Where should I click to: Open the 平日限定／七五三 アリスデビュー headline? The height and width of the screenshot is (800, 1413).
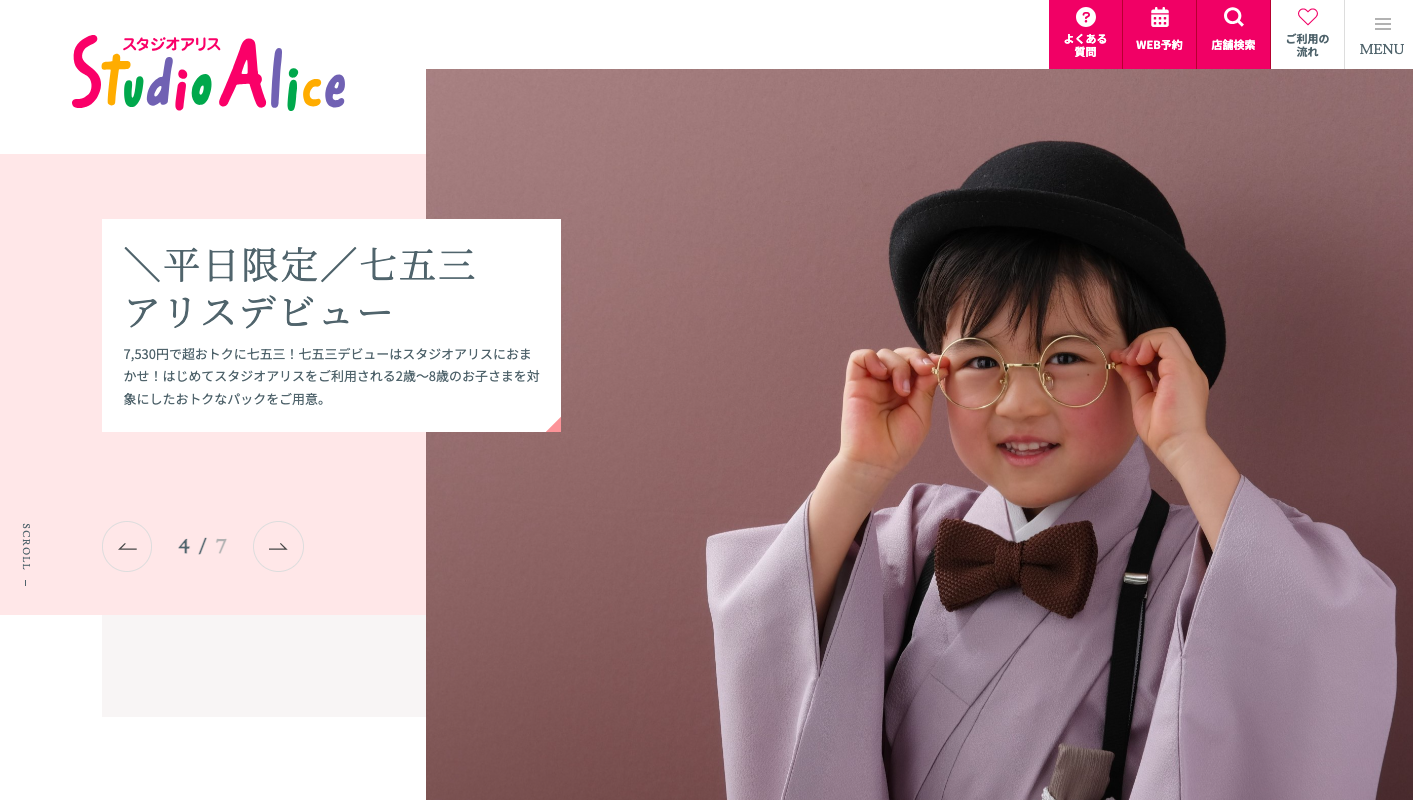tap(300, 288)
